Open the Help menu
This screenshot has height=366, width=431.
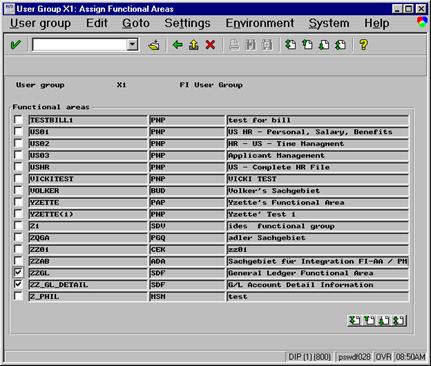click(377, 23)
